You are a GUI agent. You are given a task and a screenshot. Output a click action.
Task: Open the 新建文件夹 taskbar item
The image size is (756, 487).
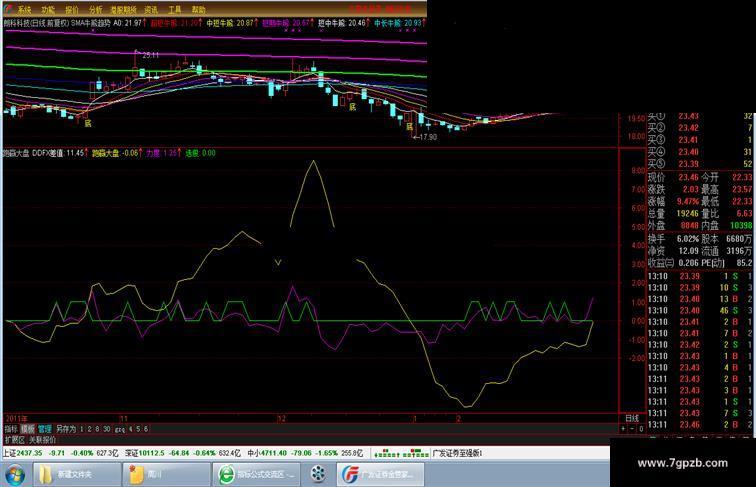tap(77, 475)
